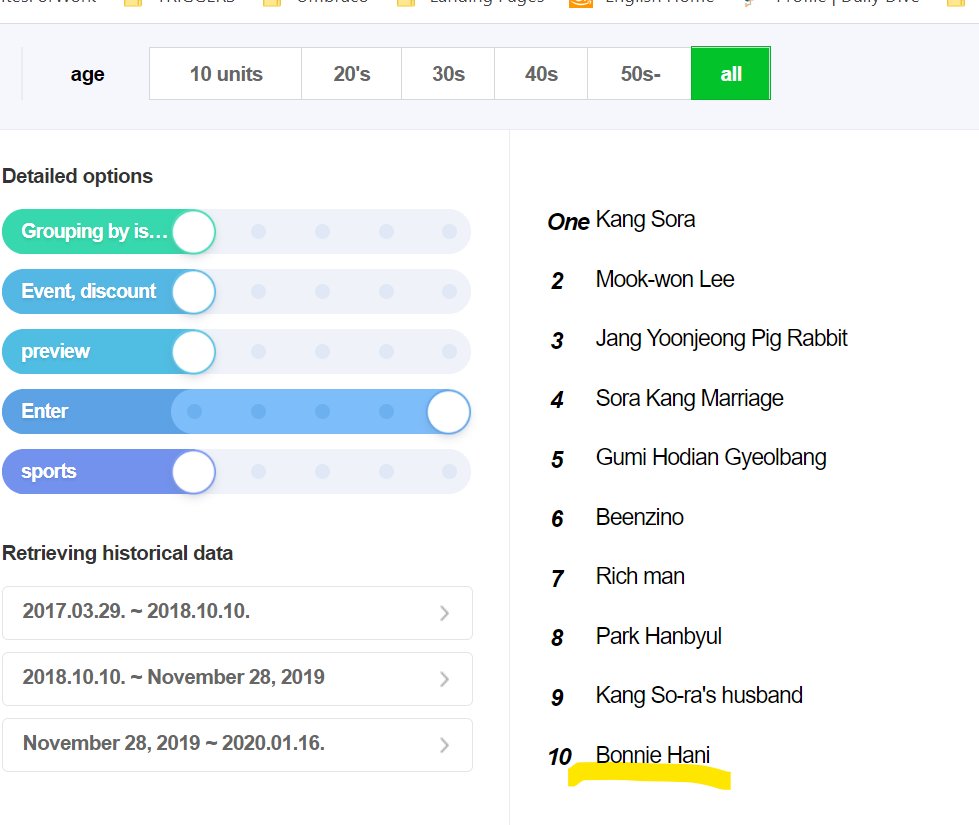Select the all age filter
The width and height of the screenshot is (979, 825).
(x=729, y=73)
